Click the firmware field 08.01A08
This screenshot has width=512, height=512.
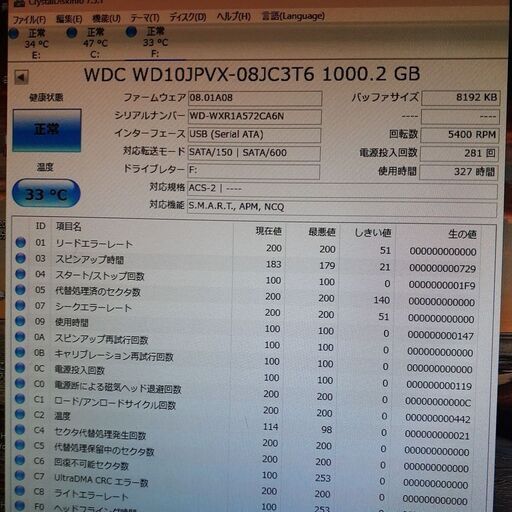click(x=255, y=98)
